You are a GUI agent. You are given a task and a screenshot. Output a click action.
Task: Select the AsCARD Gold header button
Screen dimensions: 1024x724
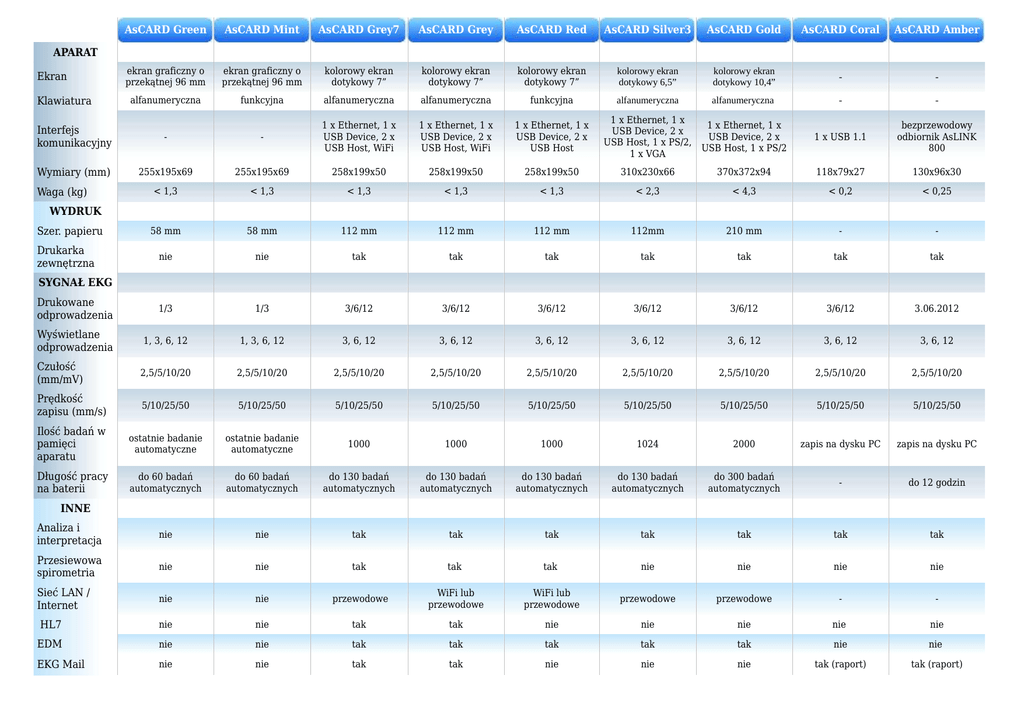pos(743,30)
